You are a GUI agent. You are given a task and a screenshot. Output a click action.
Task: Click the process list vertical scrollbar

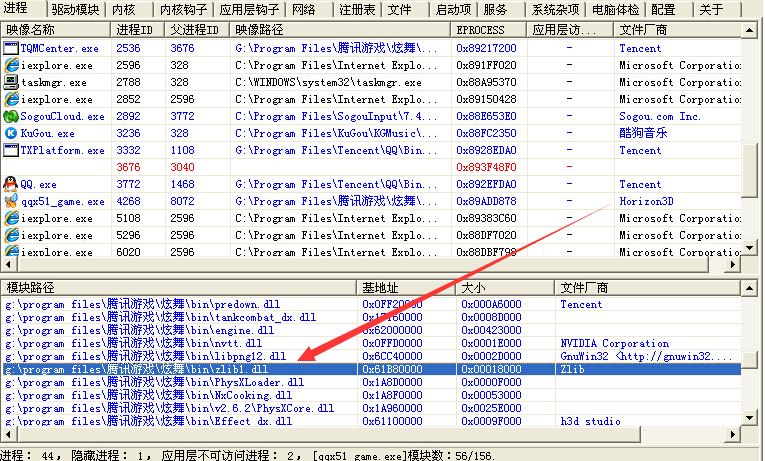point(755,150)
